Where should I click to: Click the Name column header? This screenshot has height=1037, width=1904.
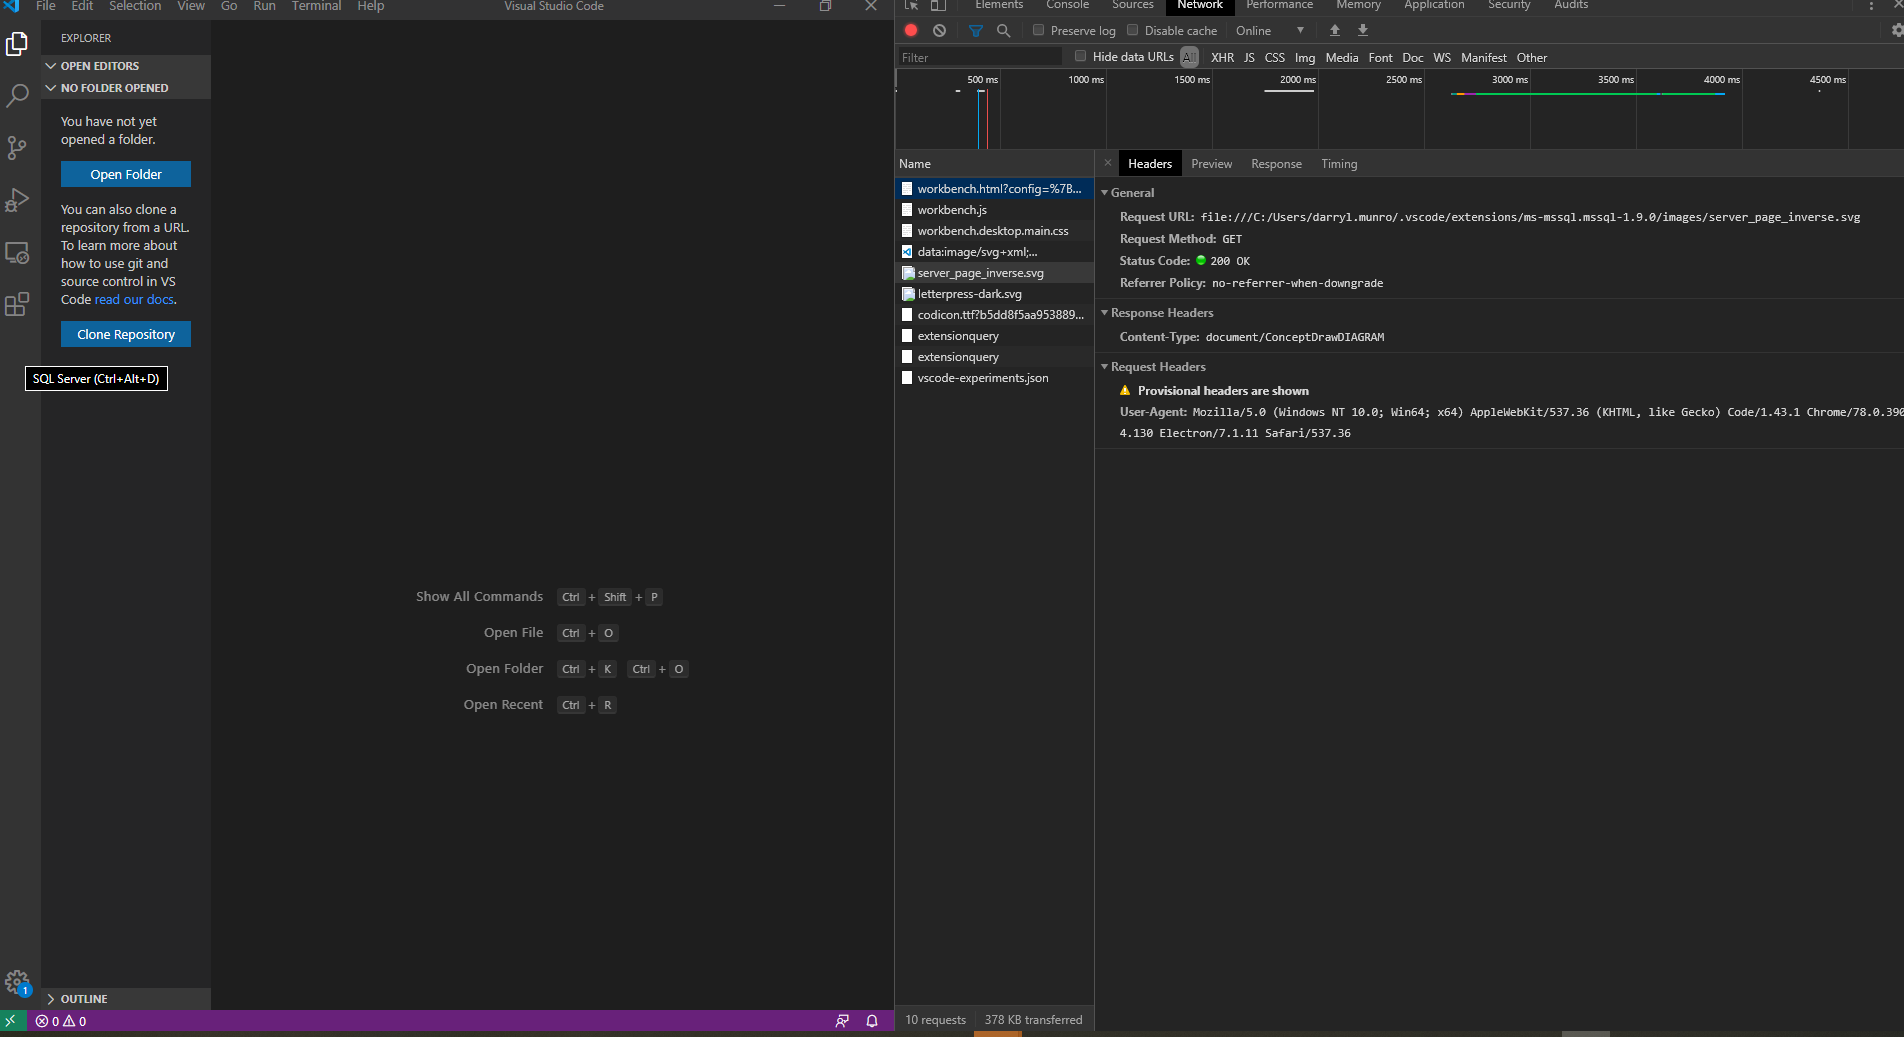[994, 163]
